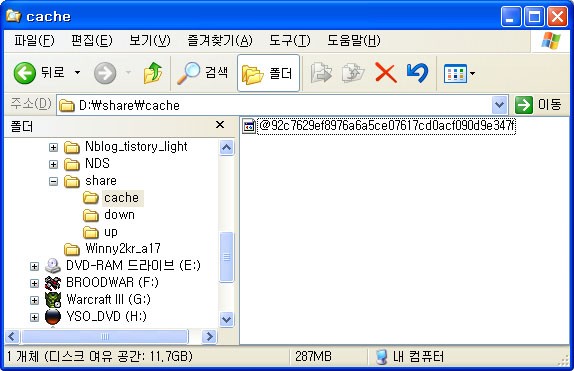Click the YSO_DVD (H:) drive icon

click(x=53, y=317)
